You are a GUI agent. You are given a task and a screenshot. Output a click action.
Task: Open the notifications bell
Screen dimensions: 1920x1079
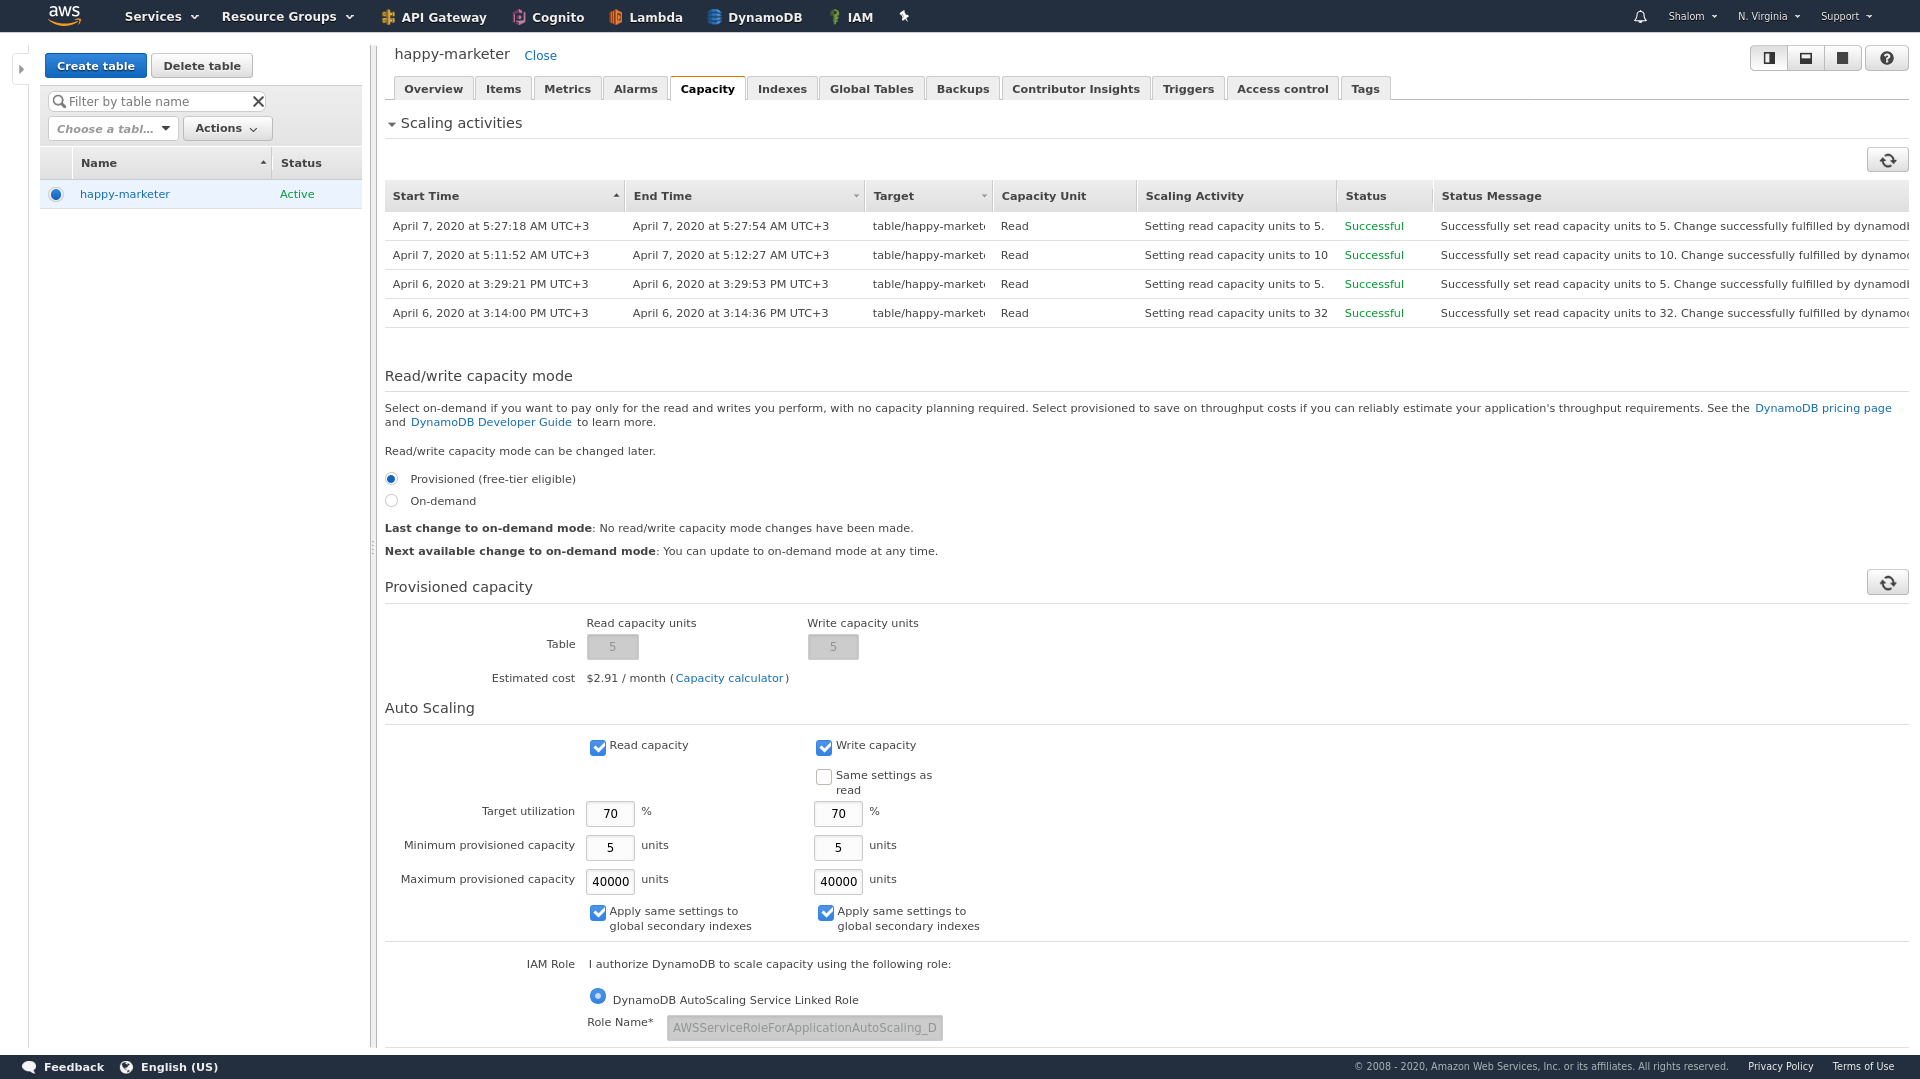1638,16
